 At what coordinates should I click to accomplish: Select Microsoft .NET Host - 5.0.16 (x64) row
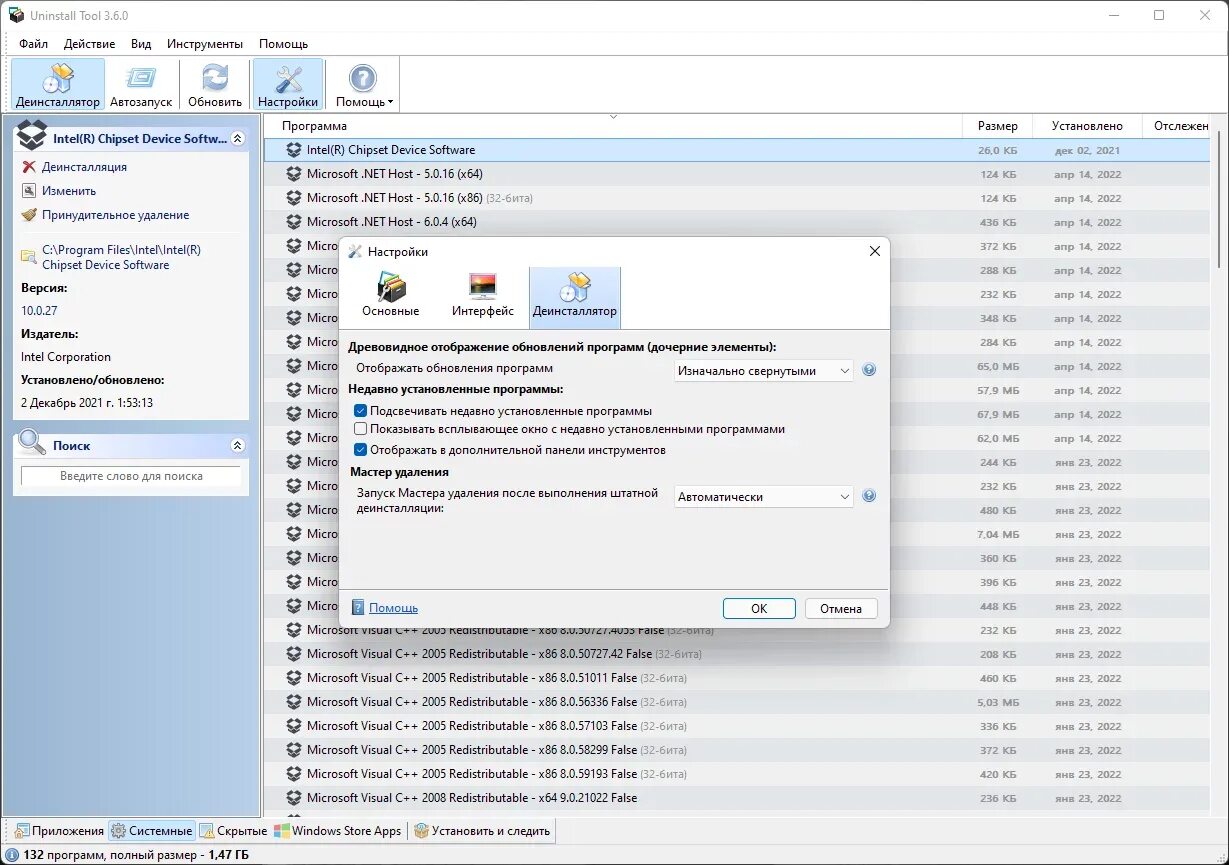(737, 174)
